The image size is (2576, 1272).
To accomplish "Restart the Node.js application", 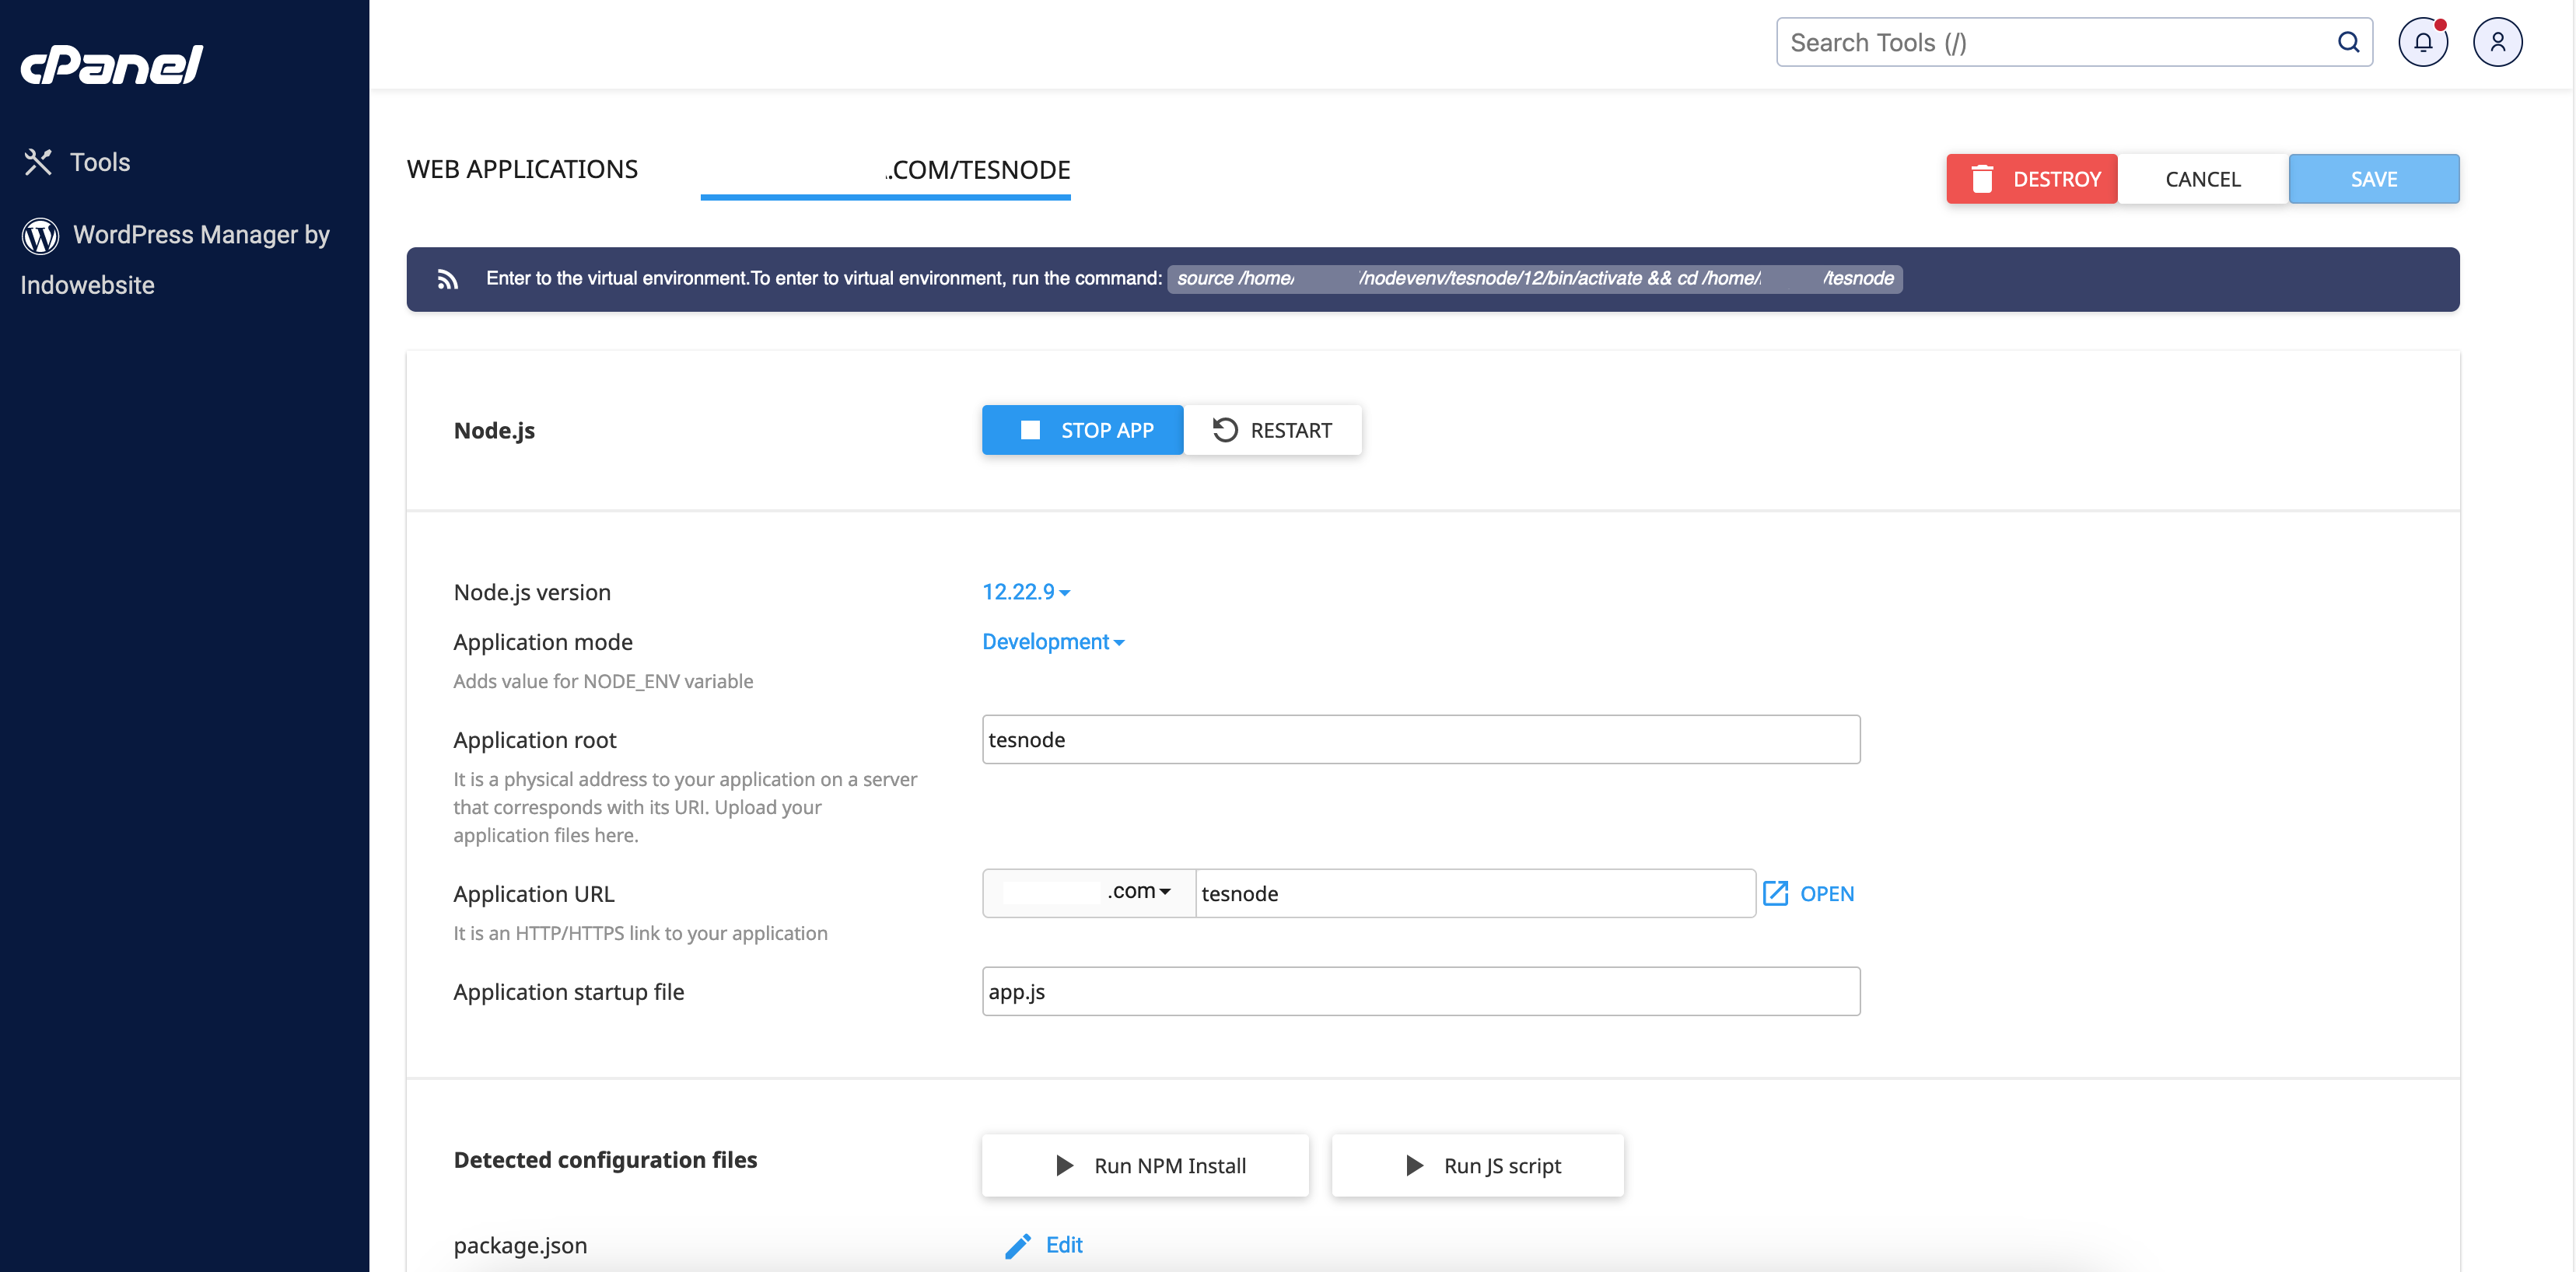I will [1272, 430].
